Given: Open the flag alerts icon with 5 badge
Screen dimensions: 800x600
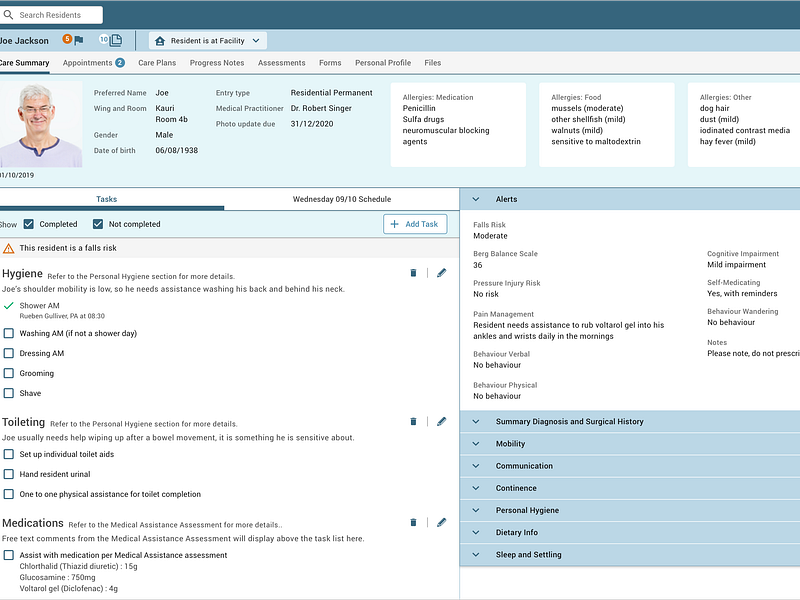Looking at the screenshot, I should tap(73, 39).
